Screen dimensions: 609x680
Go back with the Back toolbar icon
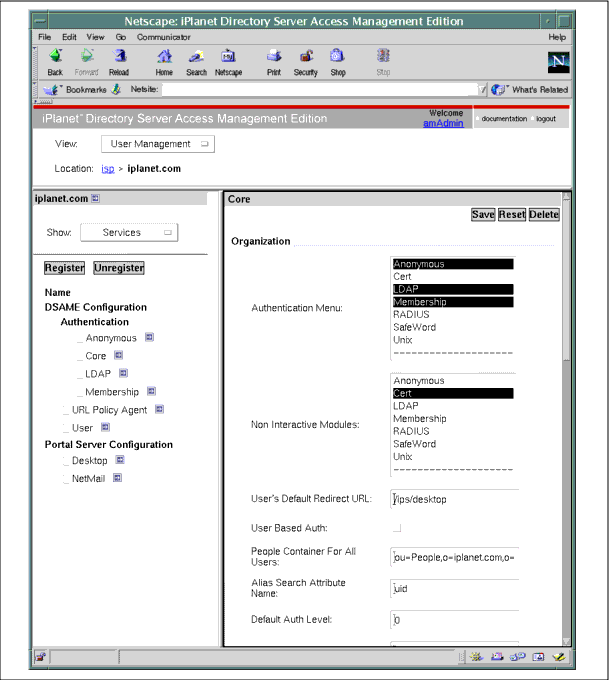(55, 56)
